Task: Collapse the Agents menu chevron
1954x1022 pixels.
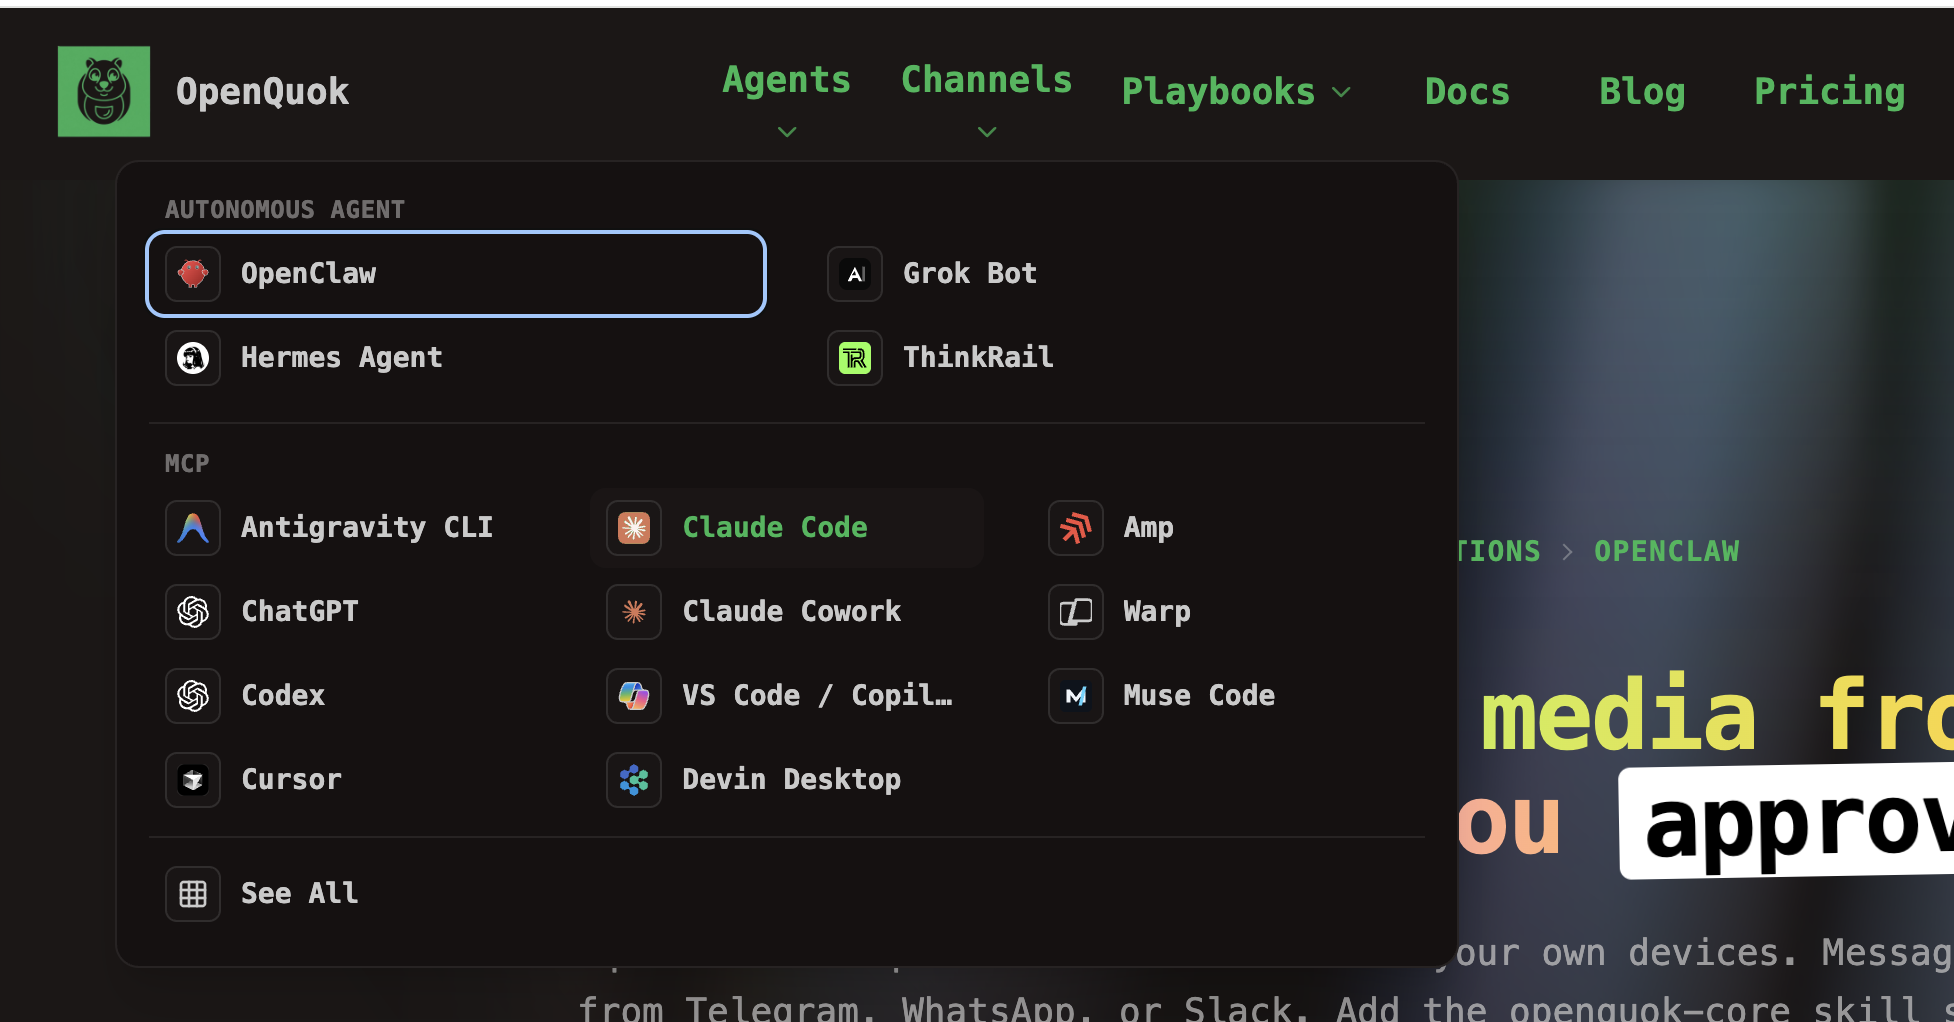Action: (787, 132)
